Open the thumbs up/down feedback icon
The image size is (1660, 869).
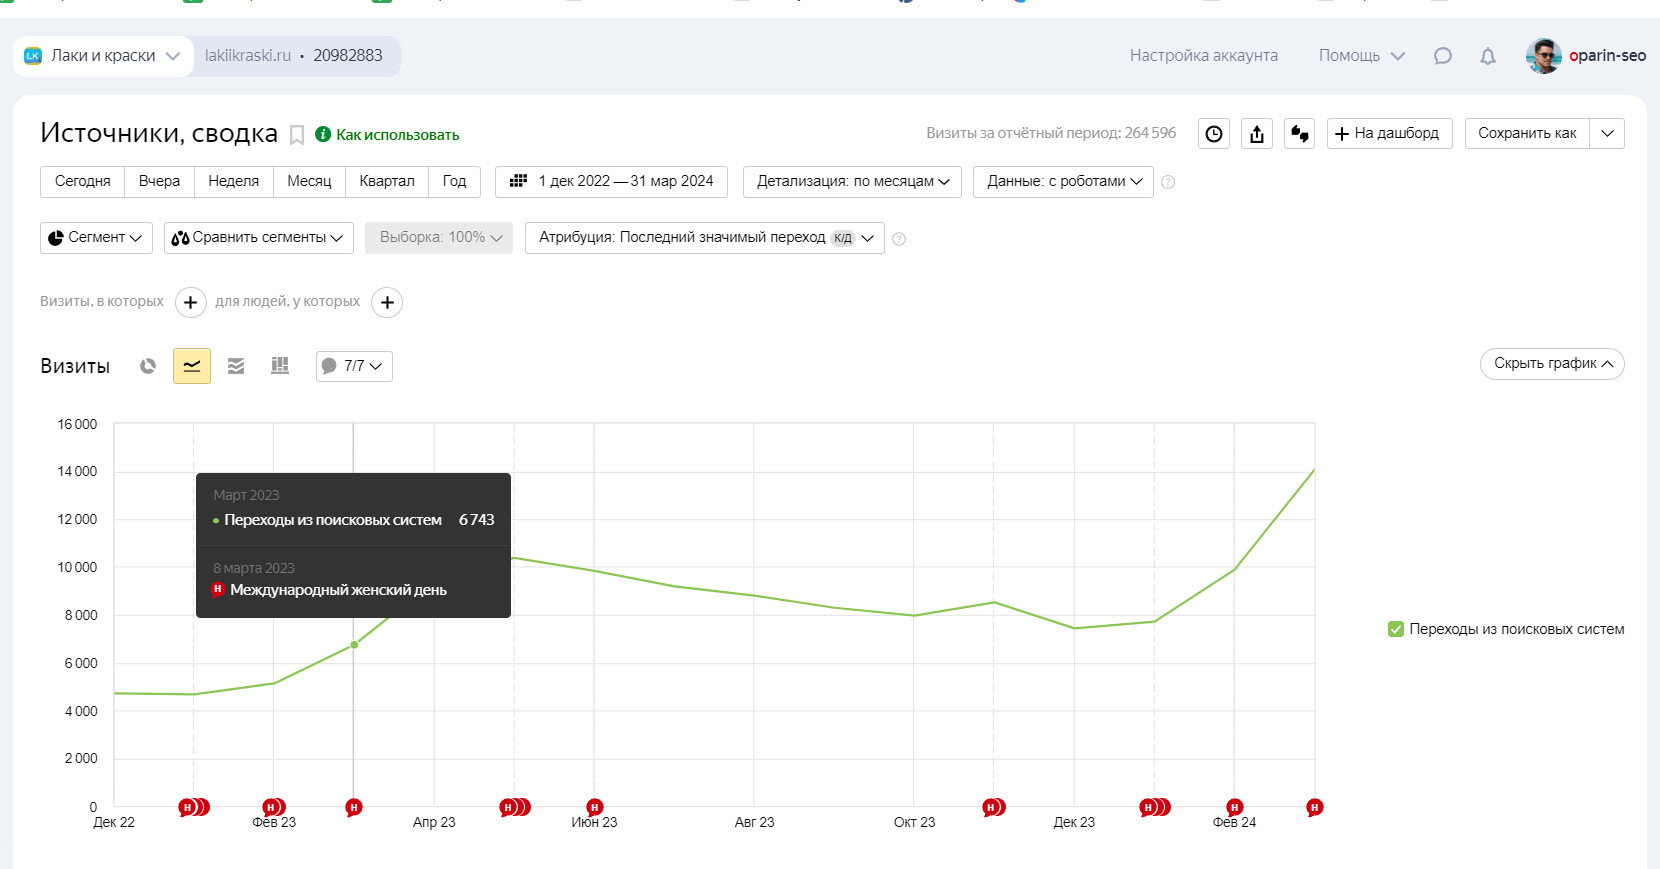pyautogui.click(x=1300, y=134)
